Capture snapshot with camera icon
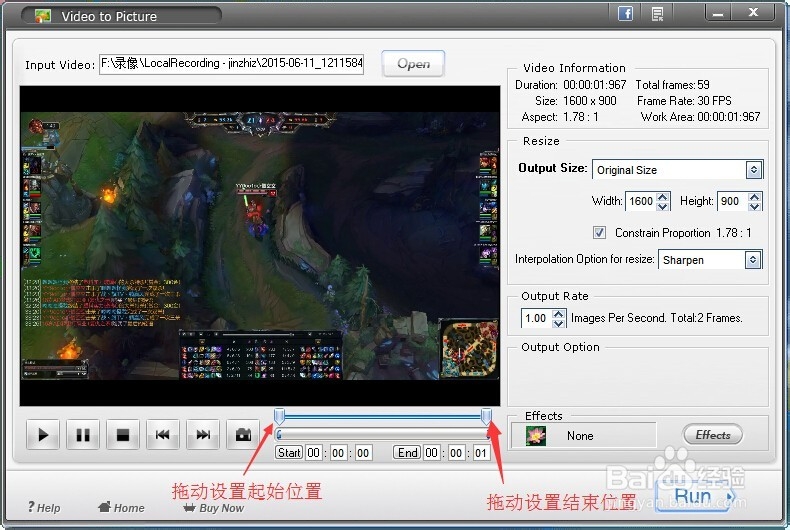Viewport: 790px width, 530px height. click(x=243, y=434)
